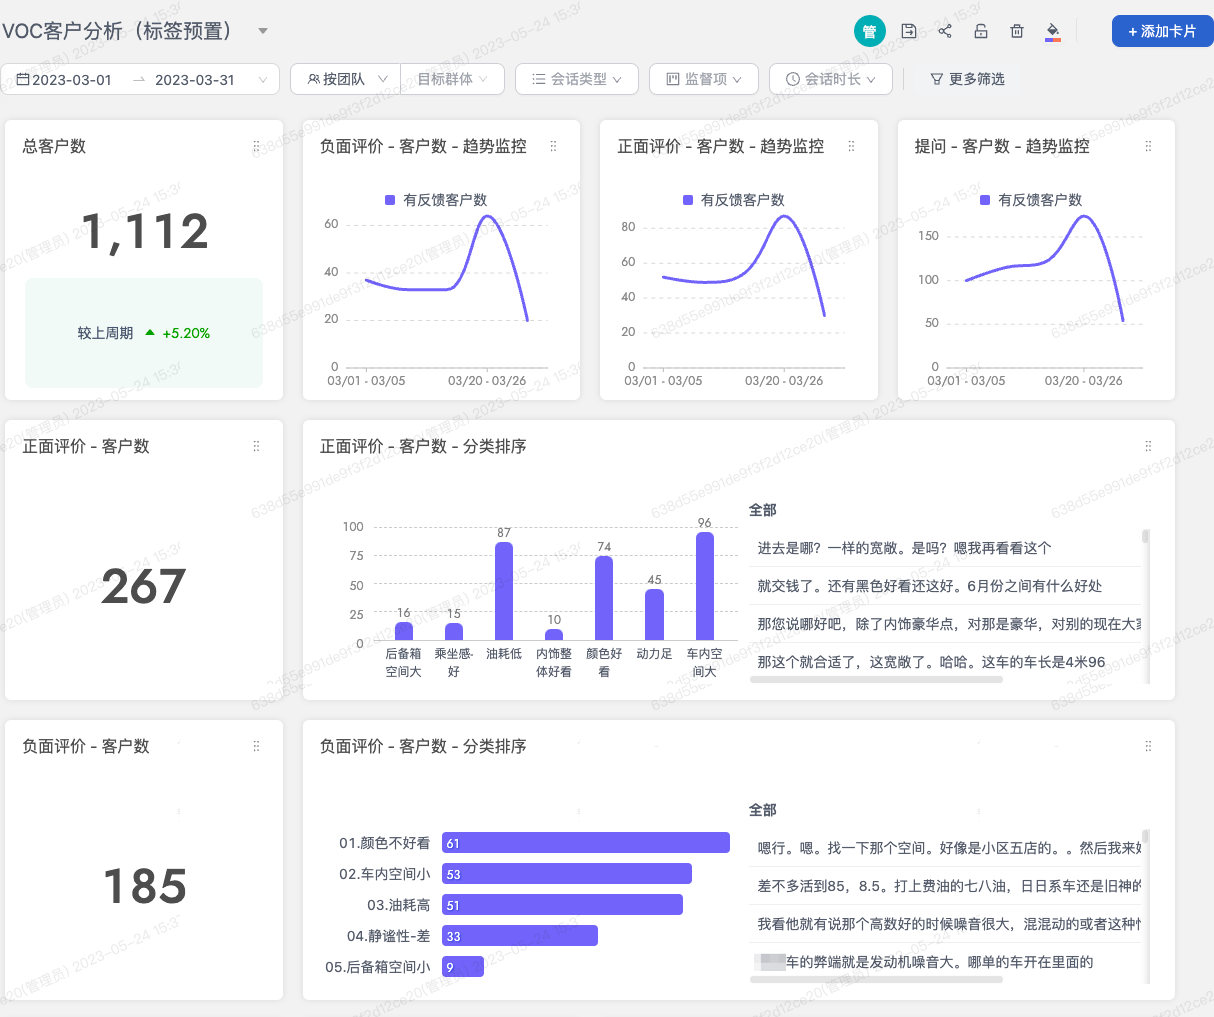Toggle 有反馈客户数 legend in 负面评价 trend chart
This screenshot has height=1017, width=1214.
coord(436,200)
